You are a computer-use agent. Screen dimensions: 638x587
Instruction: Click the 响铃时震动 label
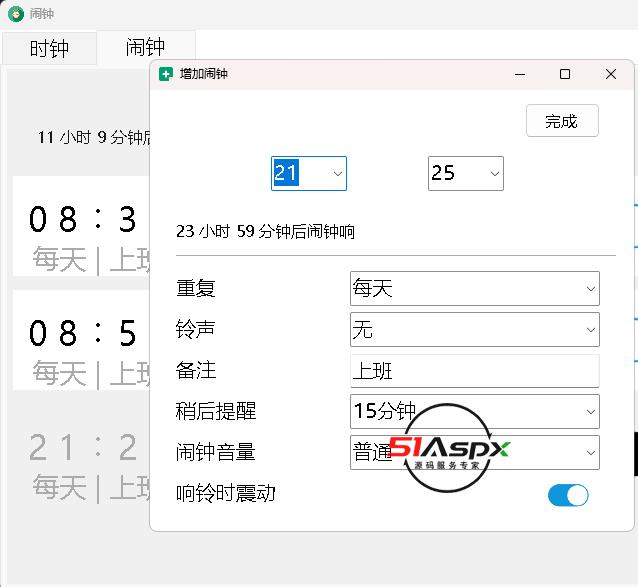(226, 493)
